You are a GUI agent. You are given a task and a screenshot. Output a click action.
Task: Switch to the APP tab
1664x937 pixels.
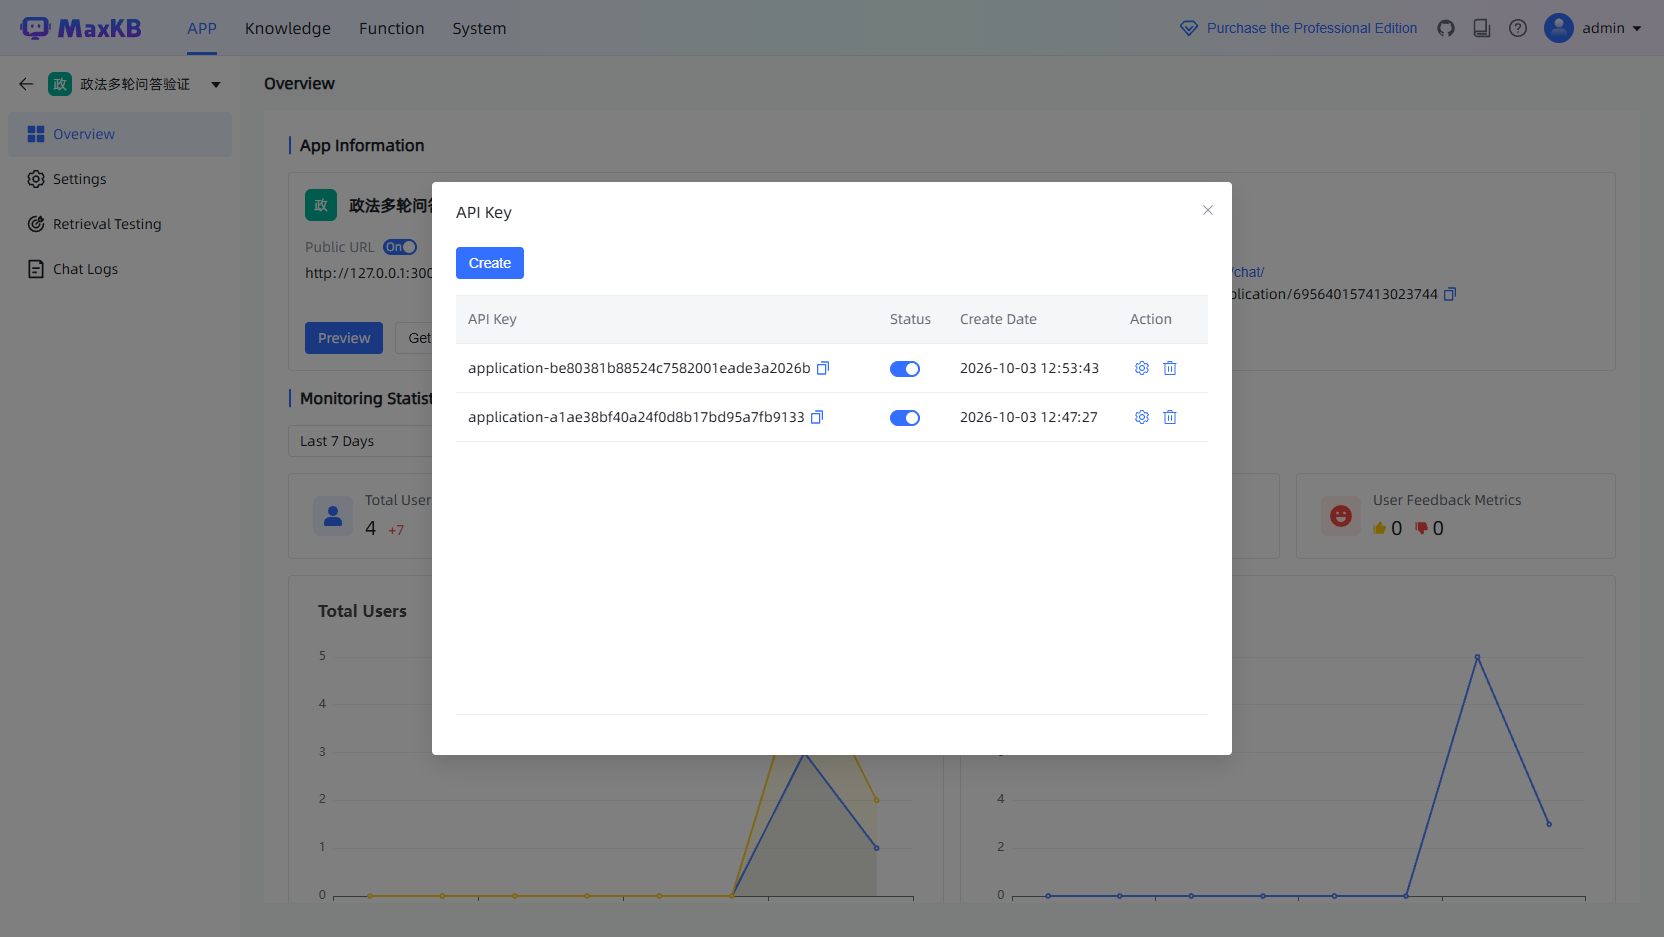pyautogui.click(x=202, y=28)
